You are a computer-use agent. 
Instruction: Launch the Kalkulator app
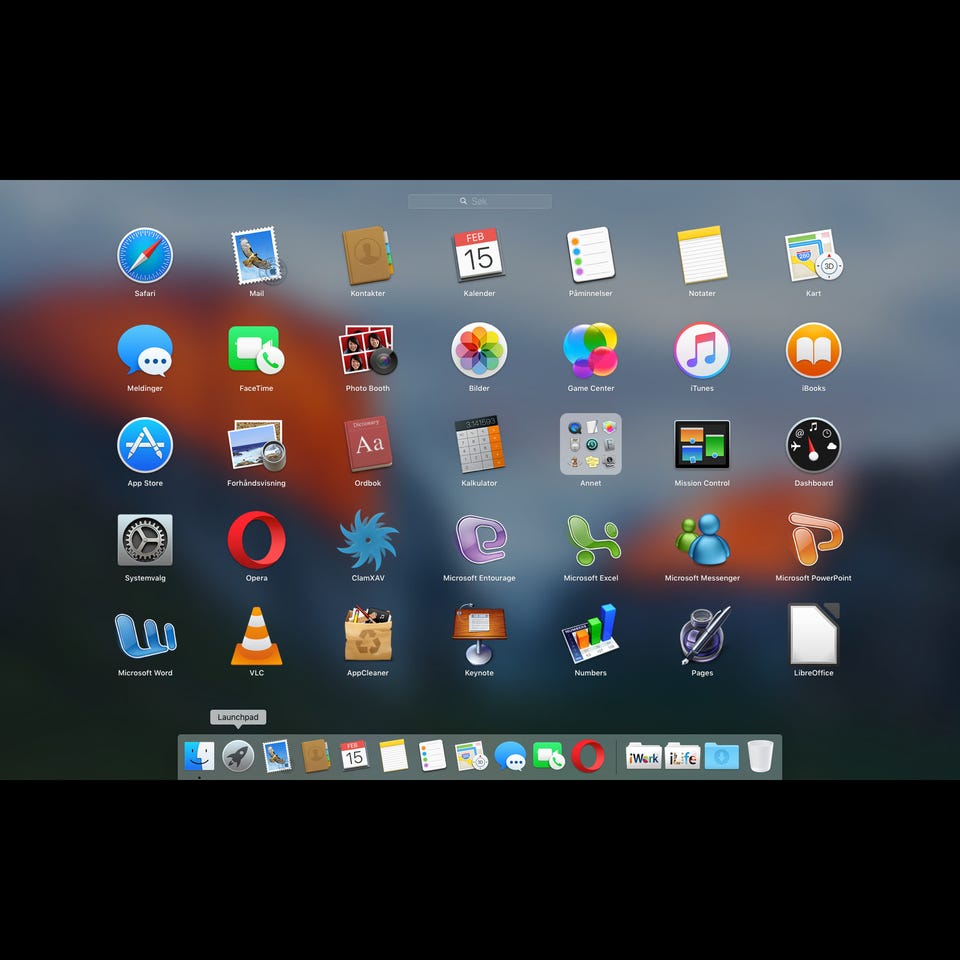click(479, 445)
